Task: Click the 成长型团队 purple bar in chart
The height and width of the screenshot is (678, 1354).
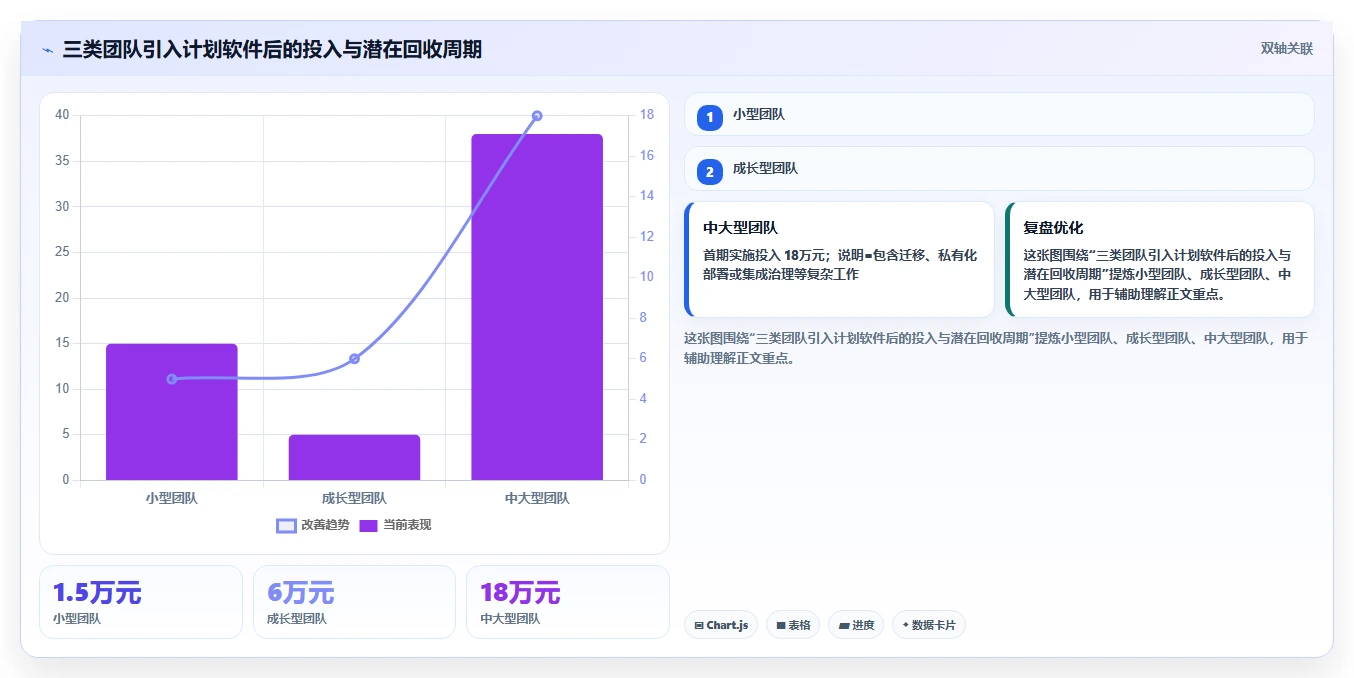Action: [354, 457]
